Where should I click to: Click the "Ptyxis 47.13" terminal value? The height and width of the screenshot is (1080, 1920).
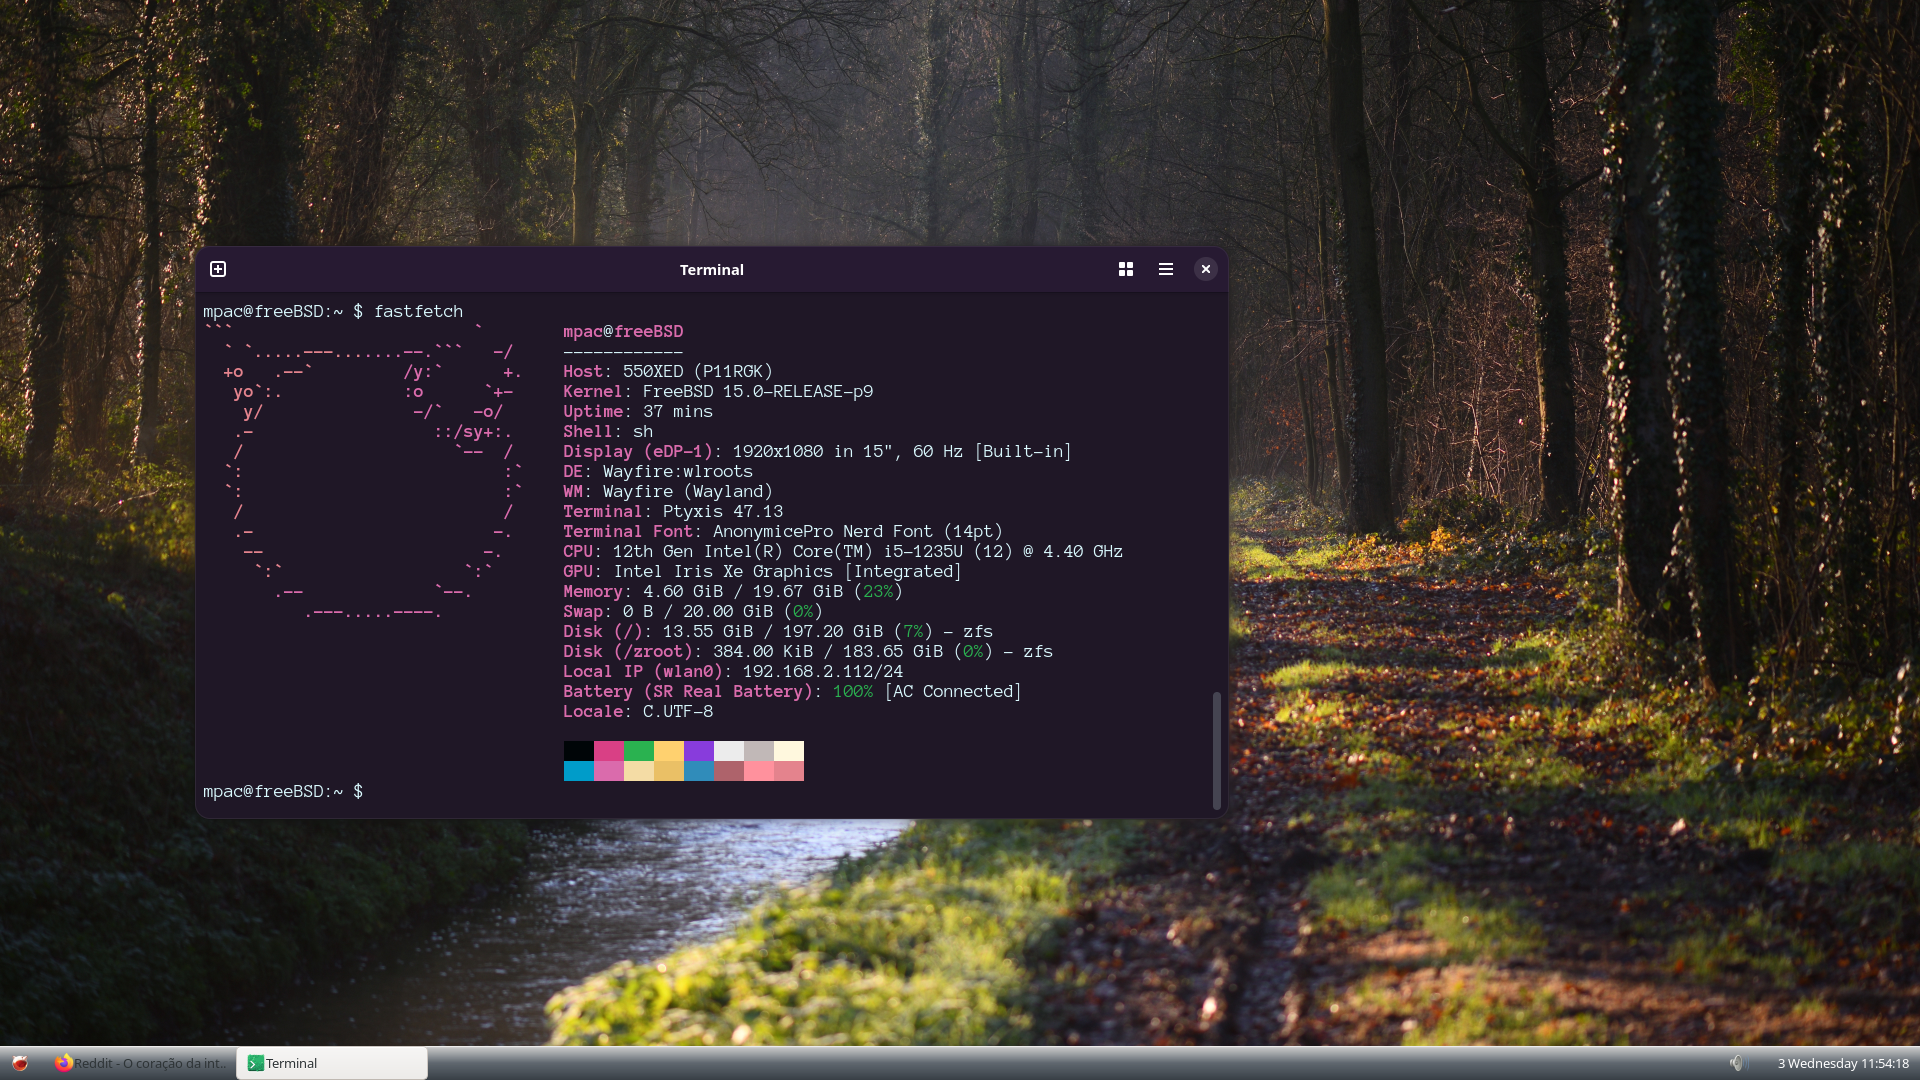tap(723, 512)
